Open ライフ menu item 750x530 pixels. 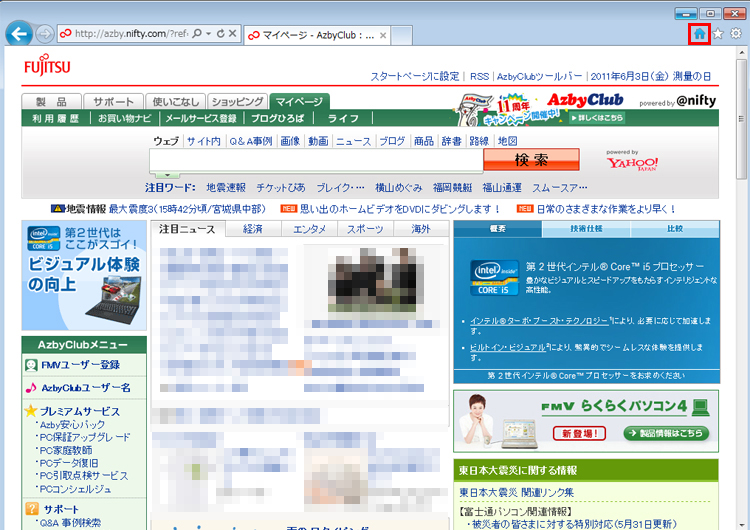click(x=343, y=118)
